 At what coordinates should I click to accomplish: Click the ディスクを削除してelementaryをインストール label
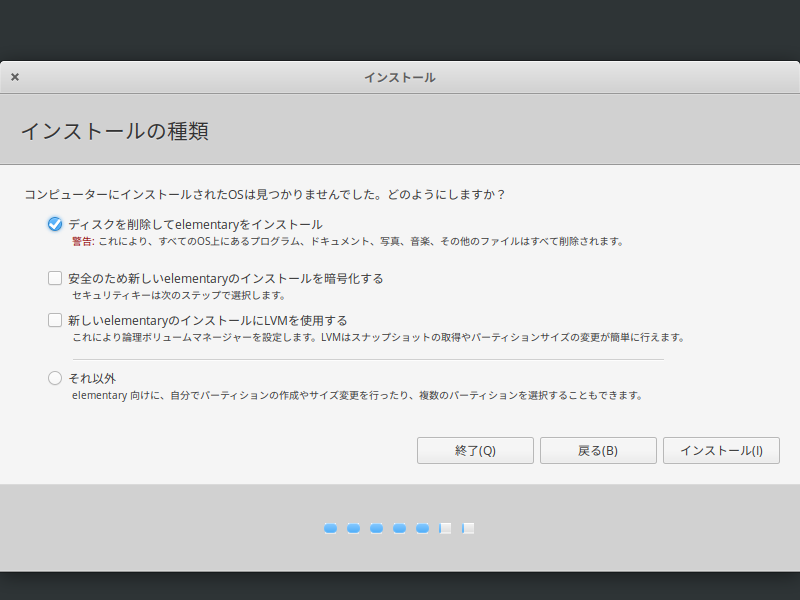(x=195, y=224)
